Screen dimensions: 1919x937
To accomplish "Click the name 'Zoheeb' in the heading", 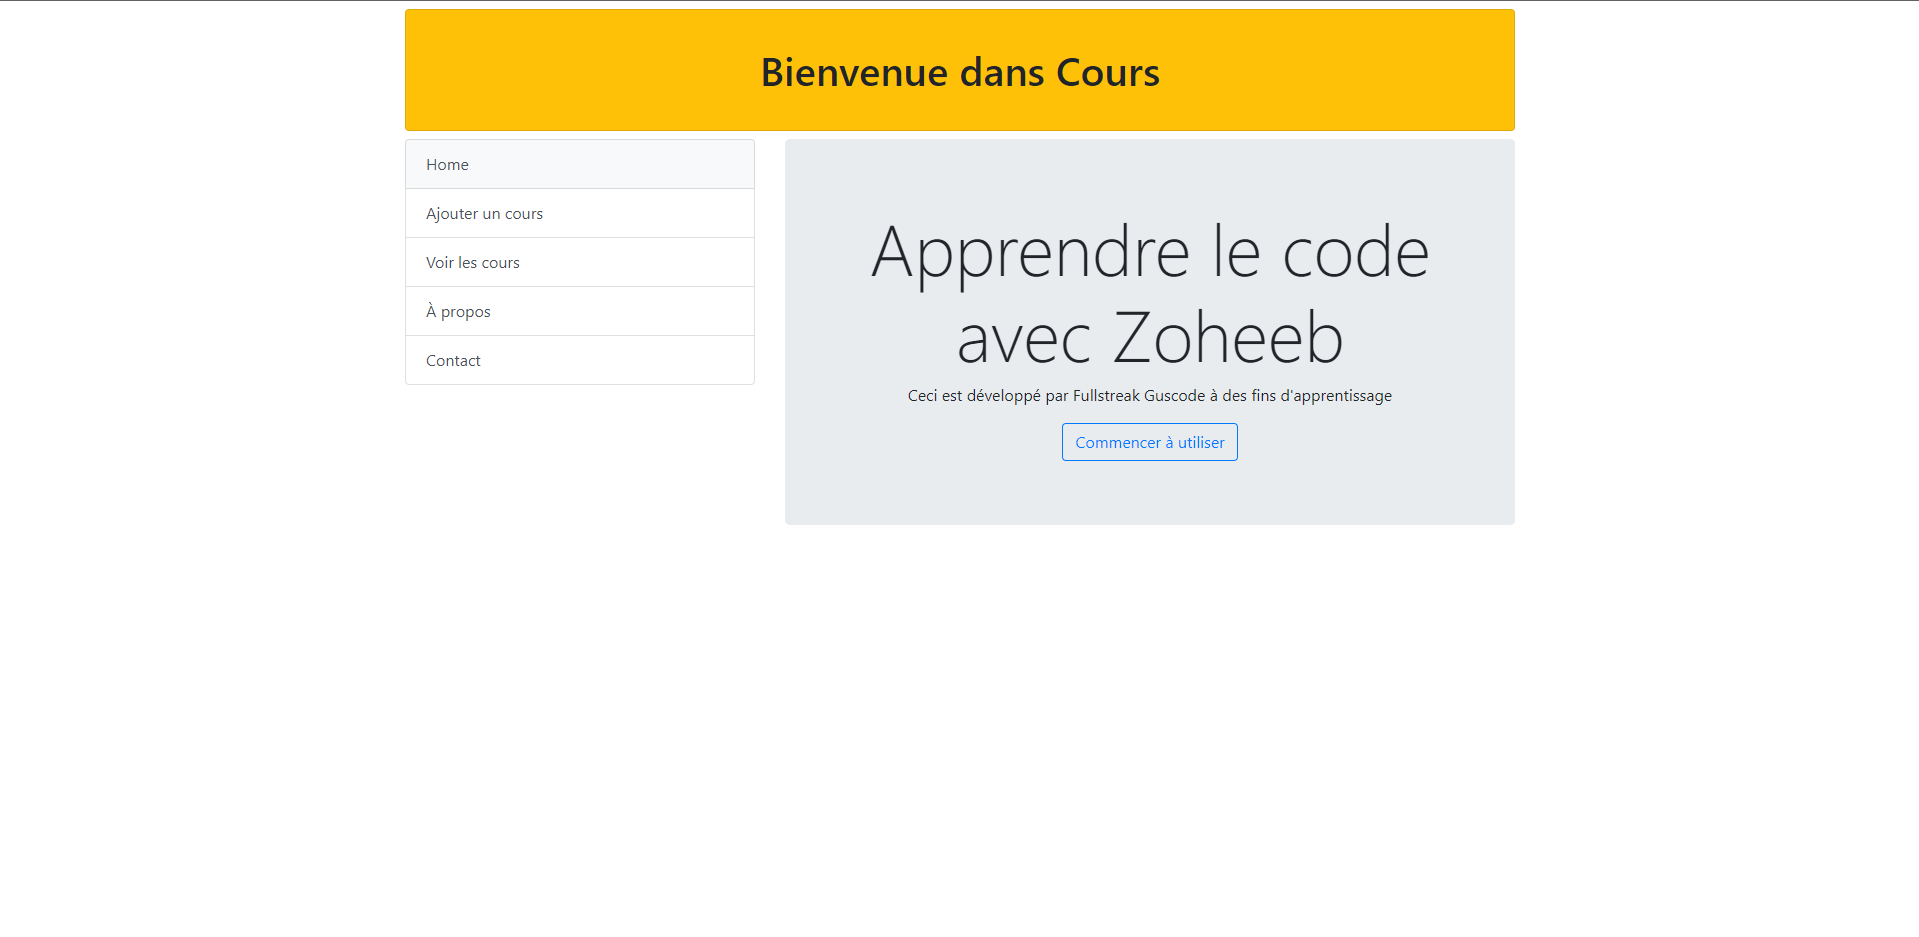I will coord(1227,338).
